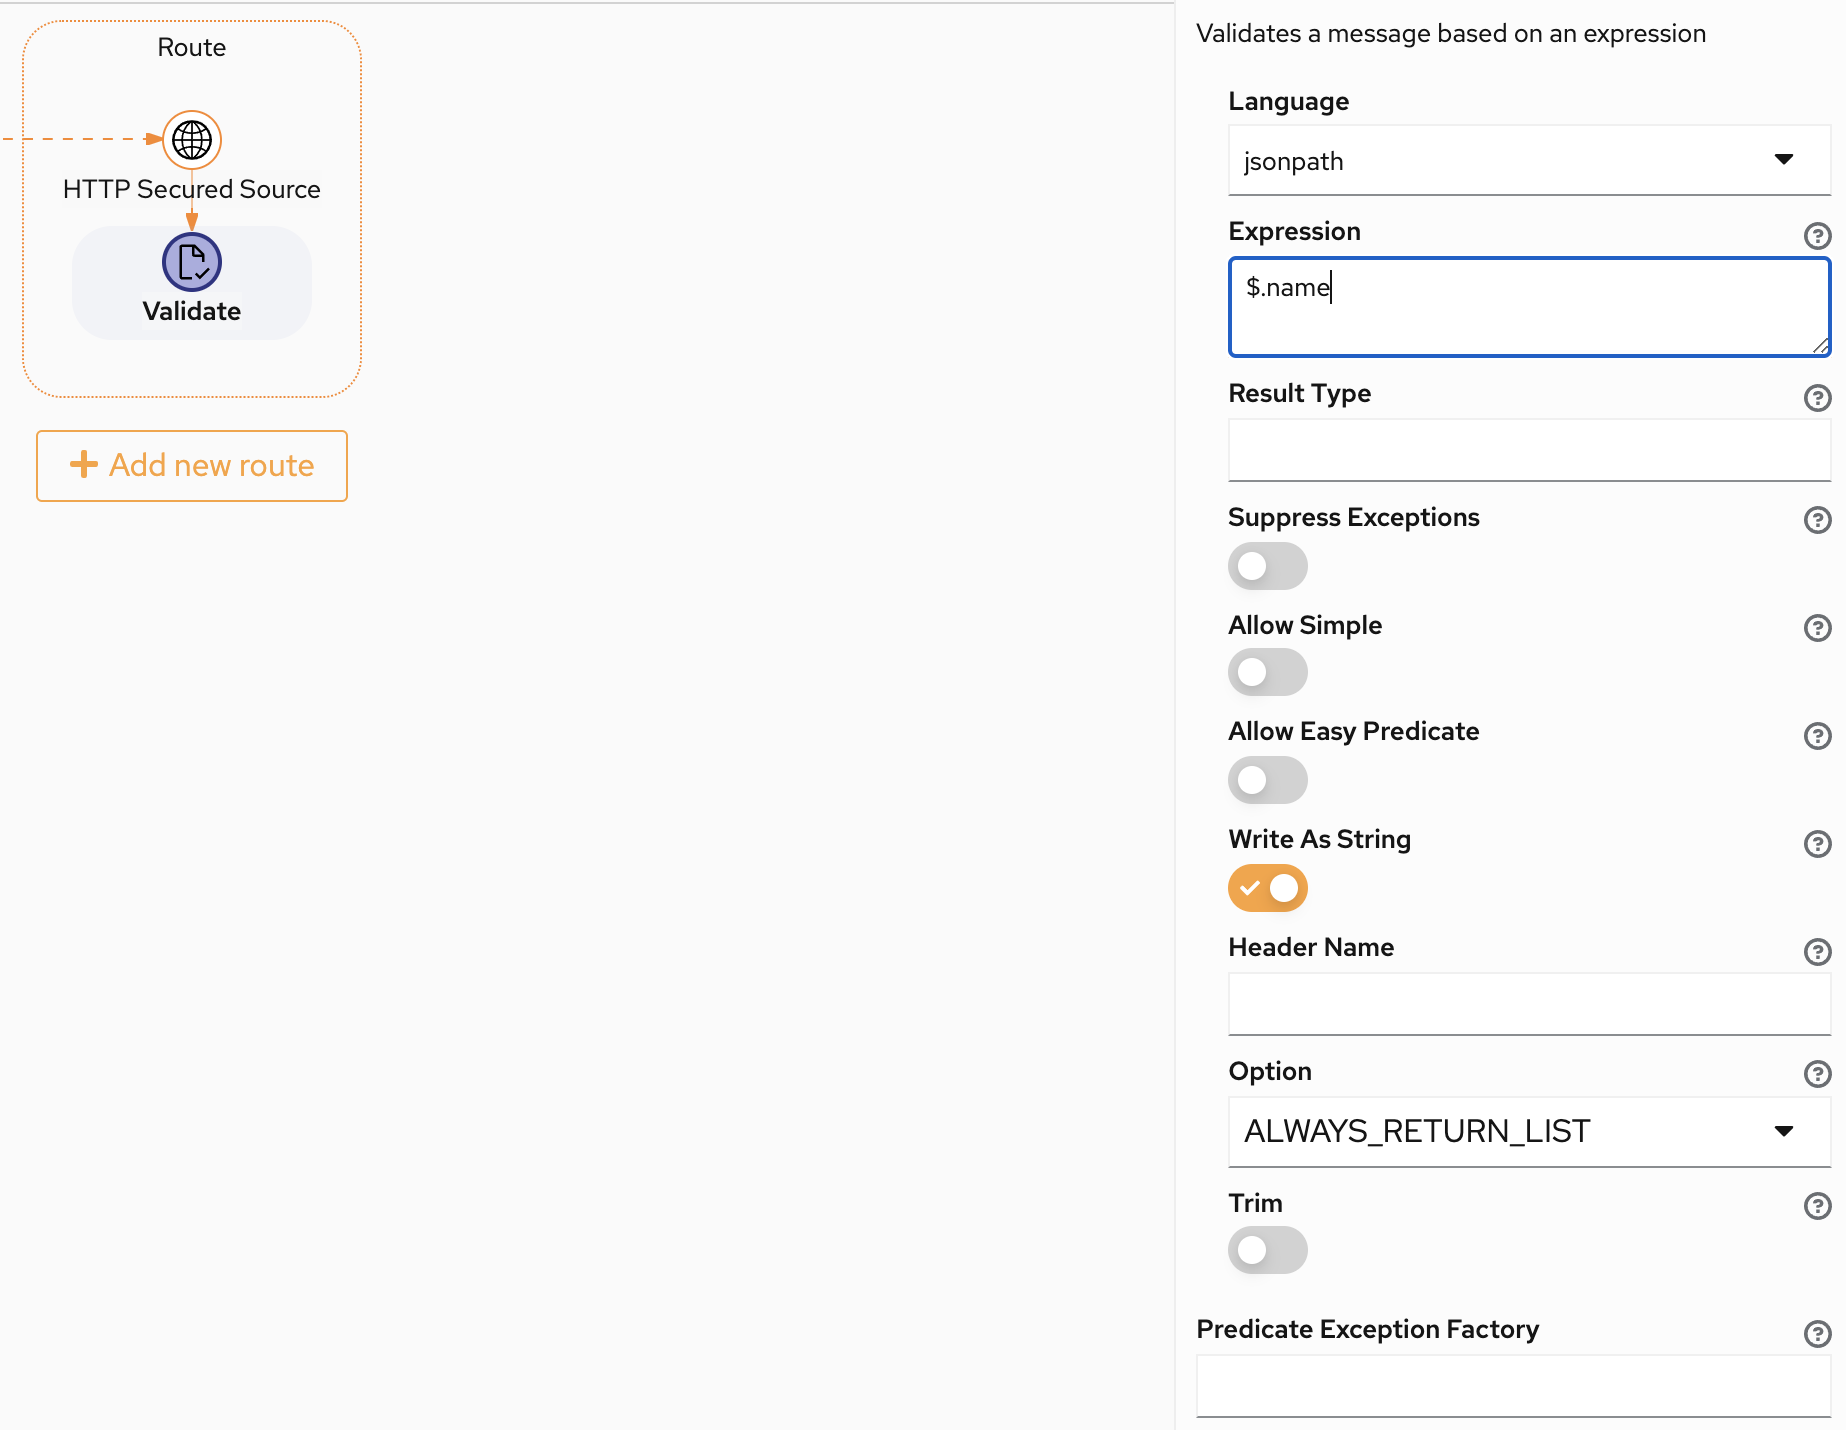1846x1430 pixels.
Task: Enable the Allow Easy Predicate toggle
Action: pos(1267,780)
